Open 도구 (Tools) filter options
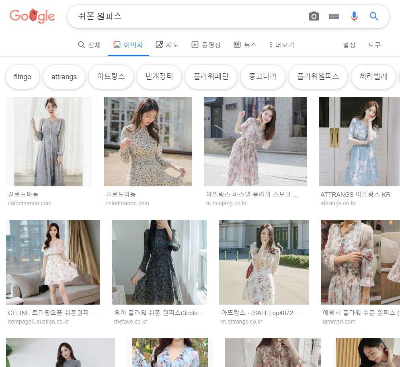The width and height of the screenshot is (400, 367). point(374,45)
